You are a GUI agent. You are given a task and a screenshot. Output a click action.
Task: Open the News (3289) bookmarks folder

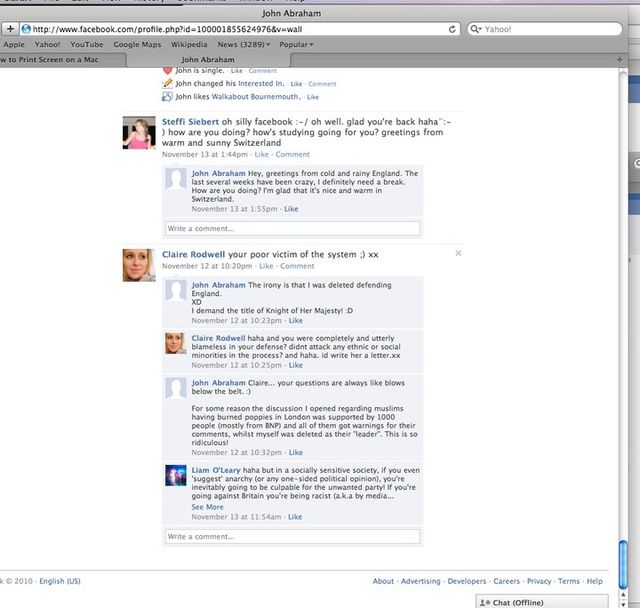click(240, 45)
